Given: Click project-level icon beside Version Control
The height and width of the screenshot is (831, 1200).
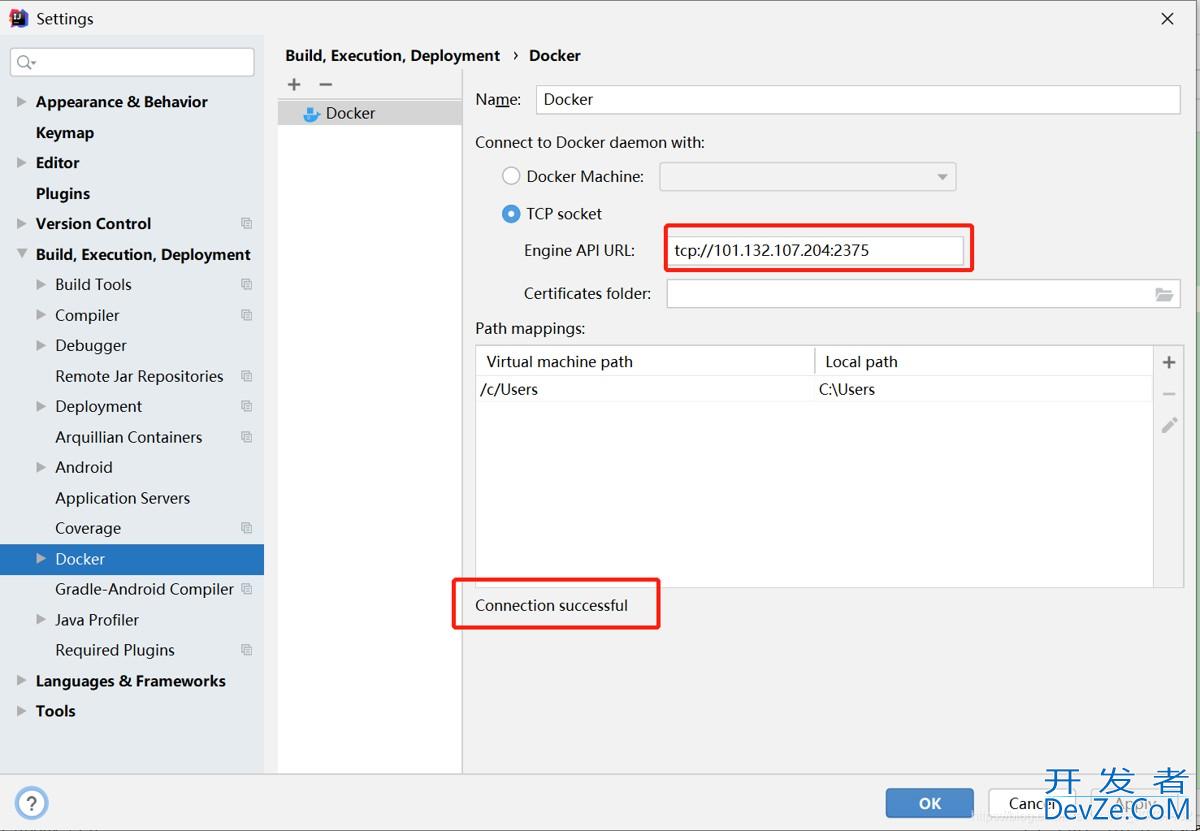Looking at the screenshot, I should [x=246, y=224].
